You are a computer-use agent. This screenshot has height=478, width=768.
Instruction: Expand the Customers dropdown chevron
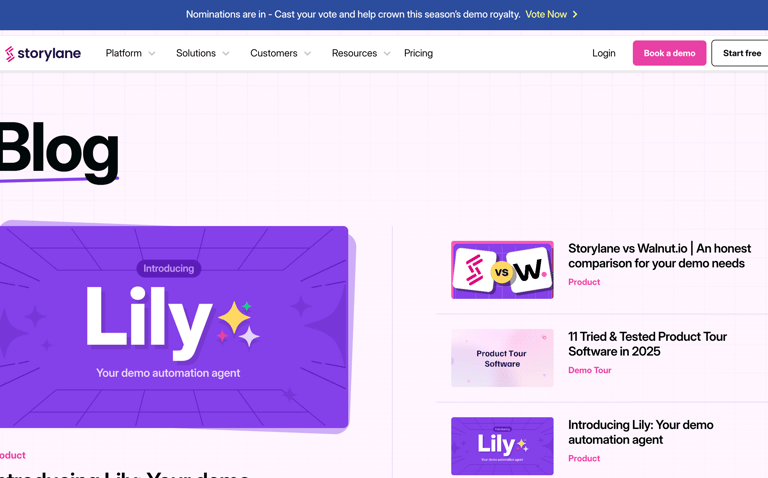308,53
